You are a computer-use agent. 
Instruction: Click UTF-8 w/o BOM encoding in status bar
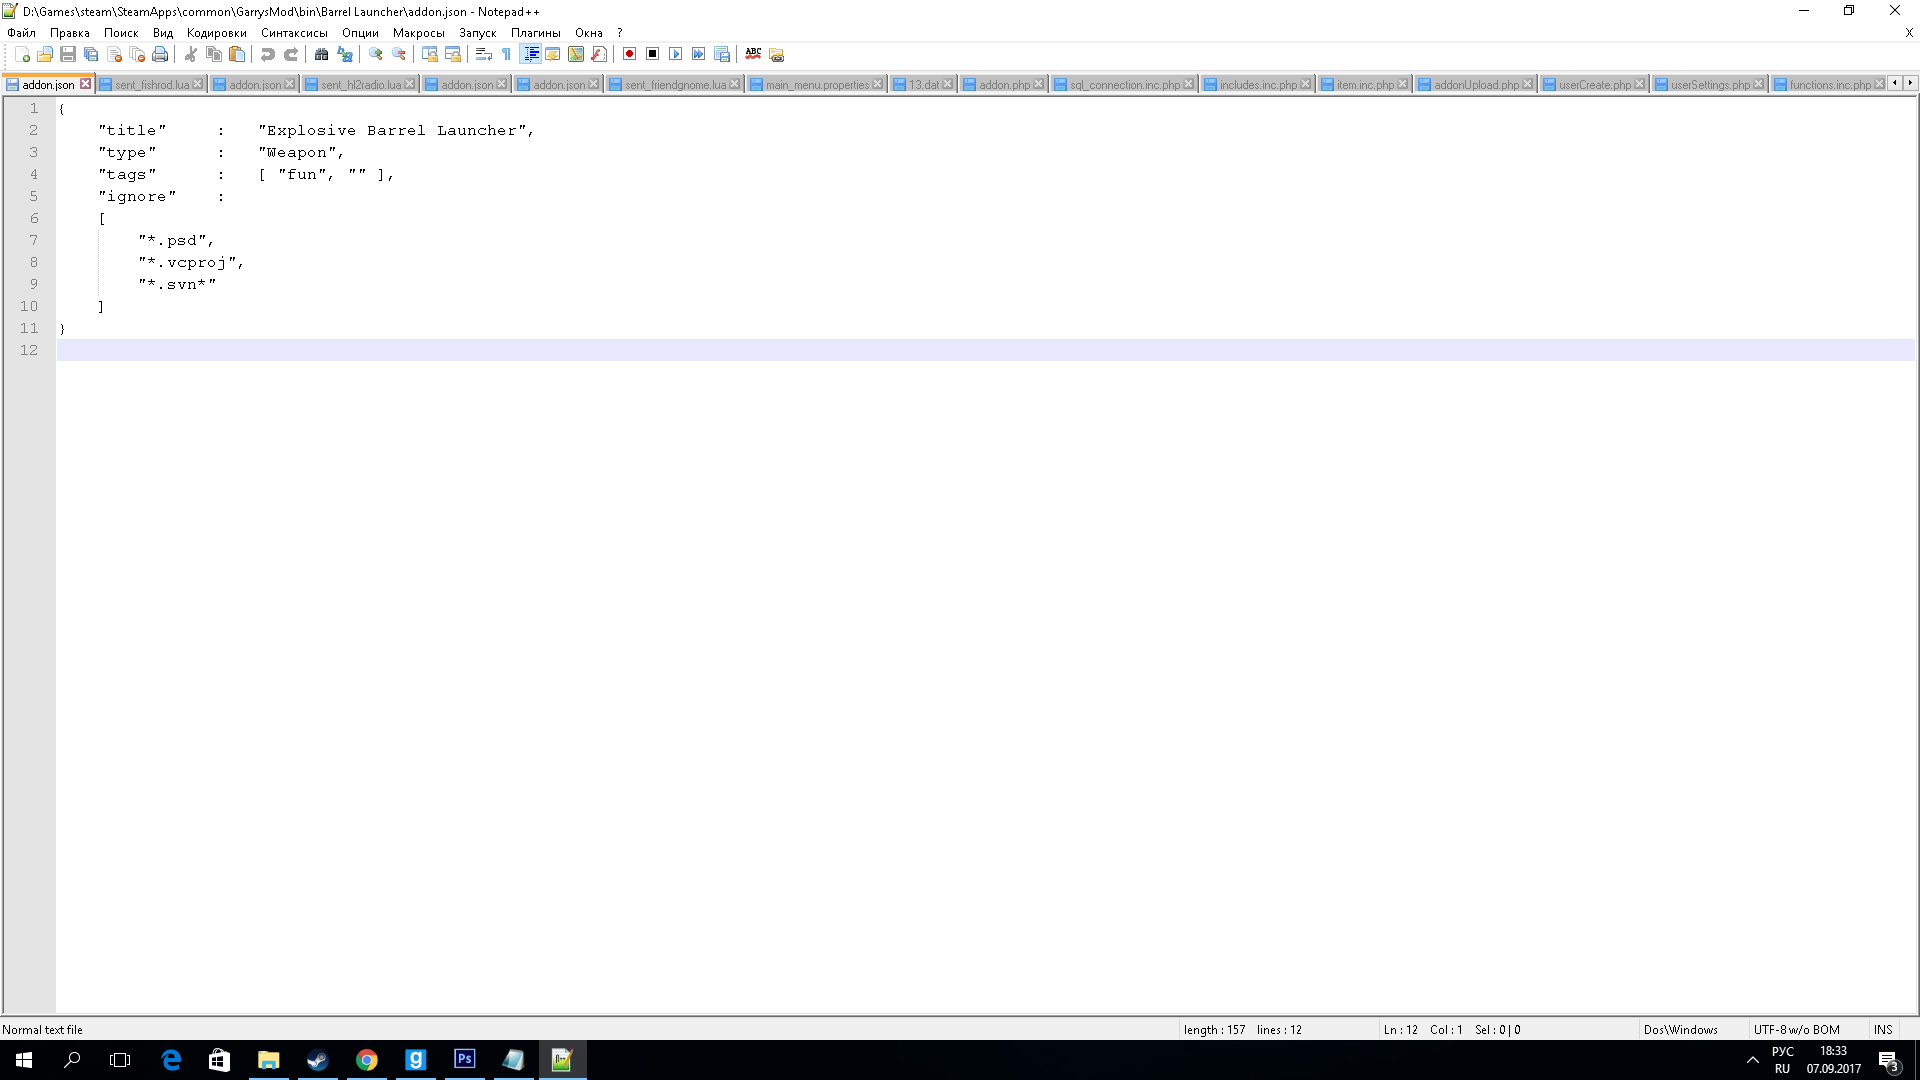(x=1796, y=1030)
